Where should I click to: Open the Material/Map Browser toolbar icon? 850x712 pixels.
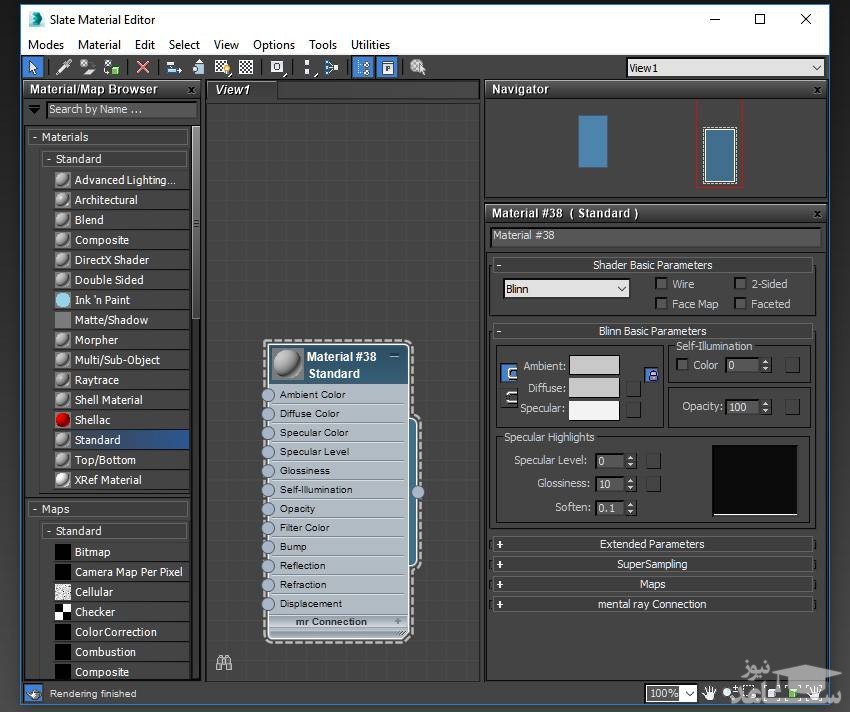coord(362,67)
